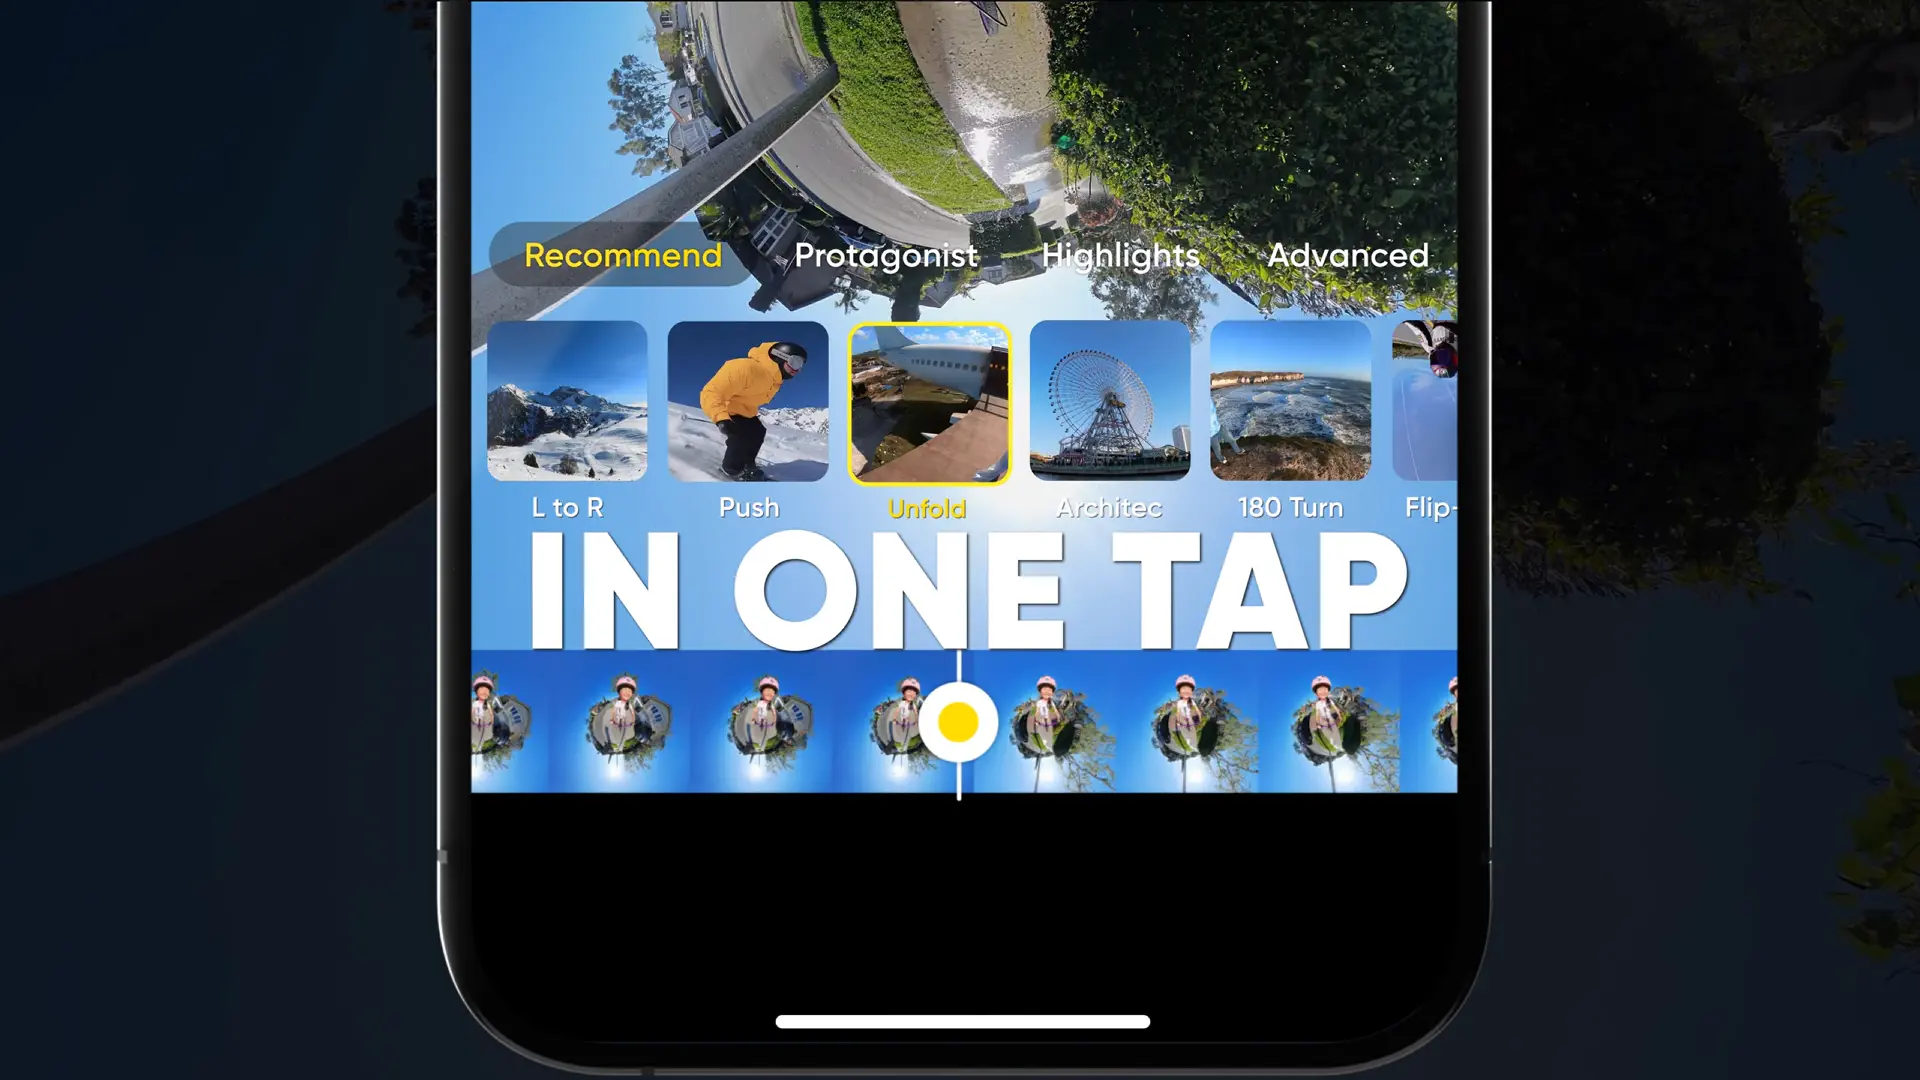Open the Protagonist dropdown options

pos(886,255)
